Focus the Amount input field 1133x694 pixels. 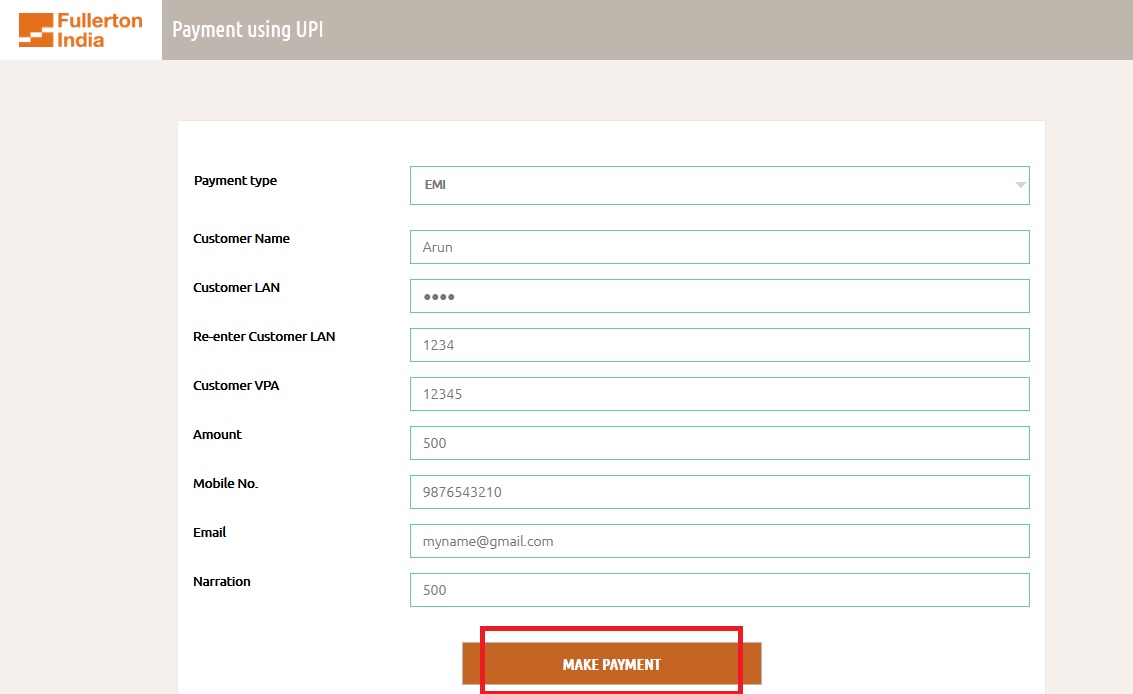point(718,443)
